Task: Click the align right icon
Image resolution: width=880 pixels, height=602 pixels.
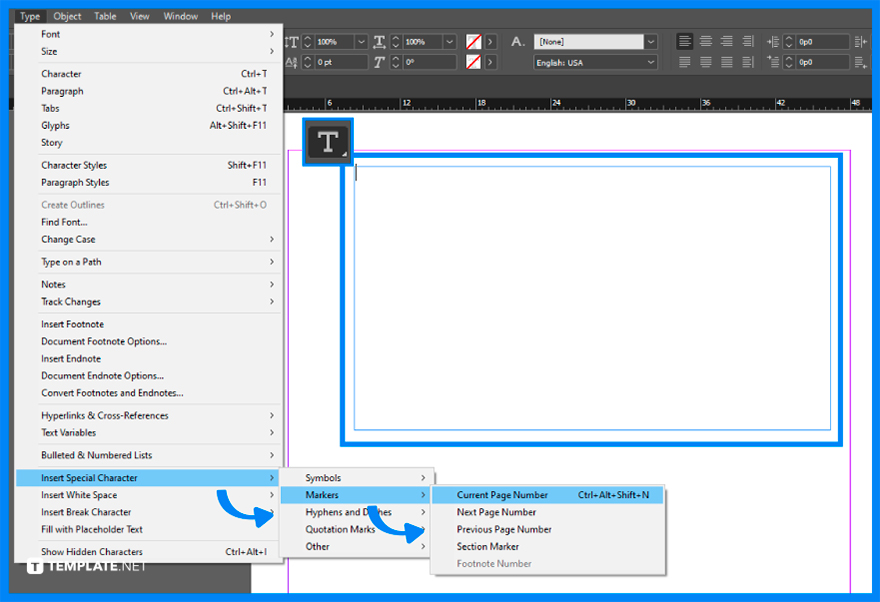Action: click(727, 40)
